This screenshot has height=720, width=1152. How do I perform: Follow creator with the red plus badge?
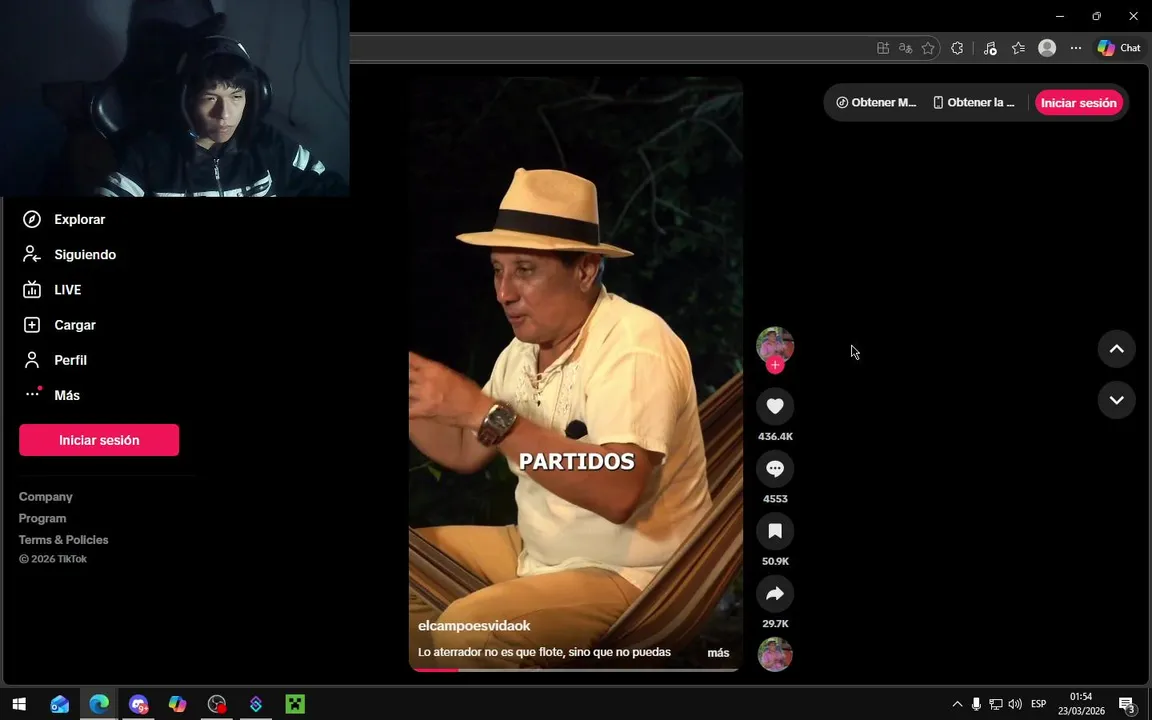click(774, 365)
